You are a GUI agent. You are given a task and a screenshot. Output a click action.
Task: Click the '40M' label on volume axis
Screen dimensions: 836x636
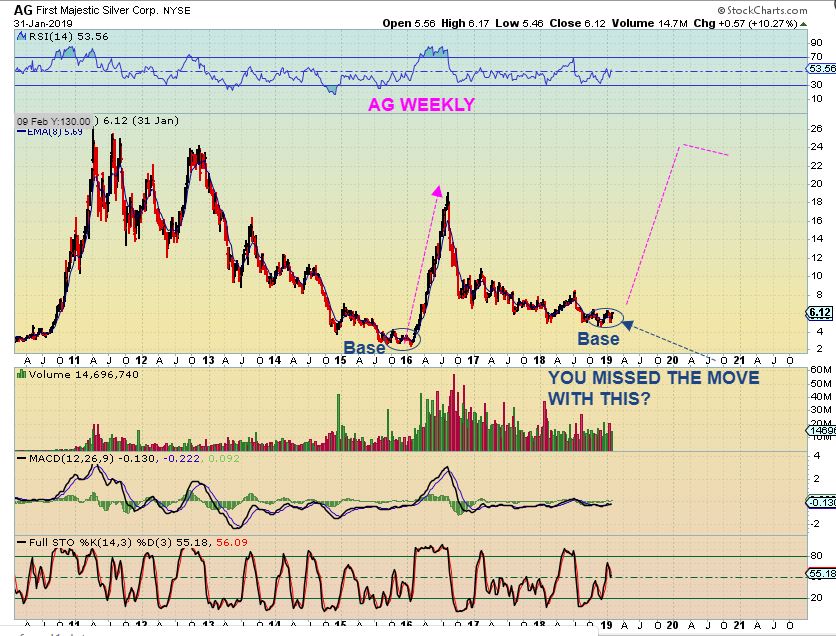pyautogui.click(x=821, y=397)
